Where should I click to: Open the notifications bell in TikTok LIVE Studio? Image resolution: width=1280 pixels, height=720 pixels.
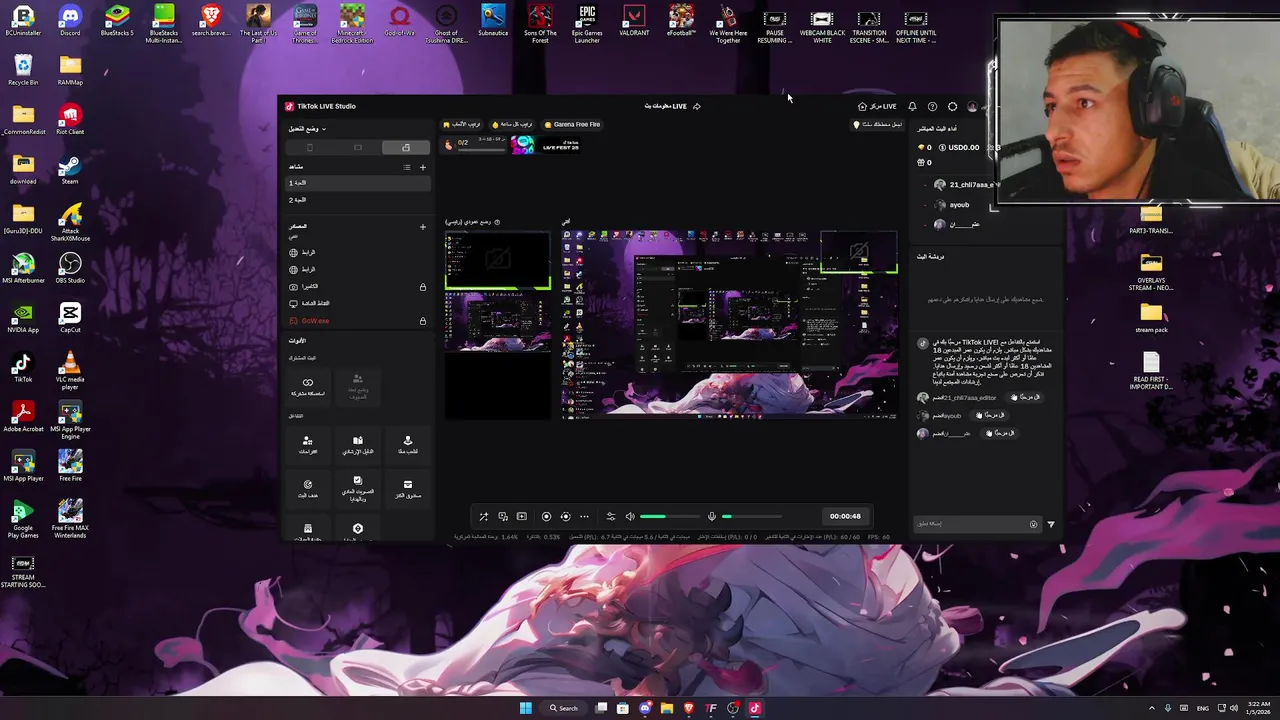tap(912, 106)
